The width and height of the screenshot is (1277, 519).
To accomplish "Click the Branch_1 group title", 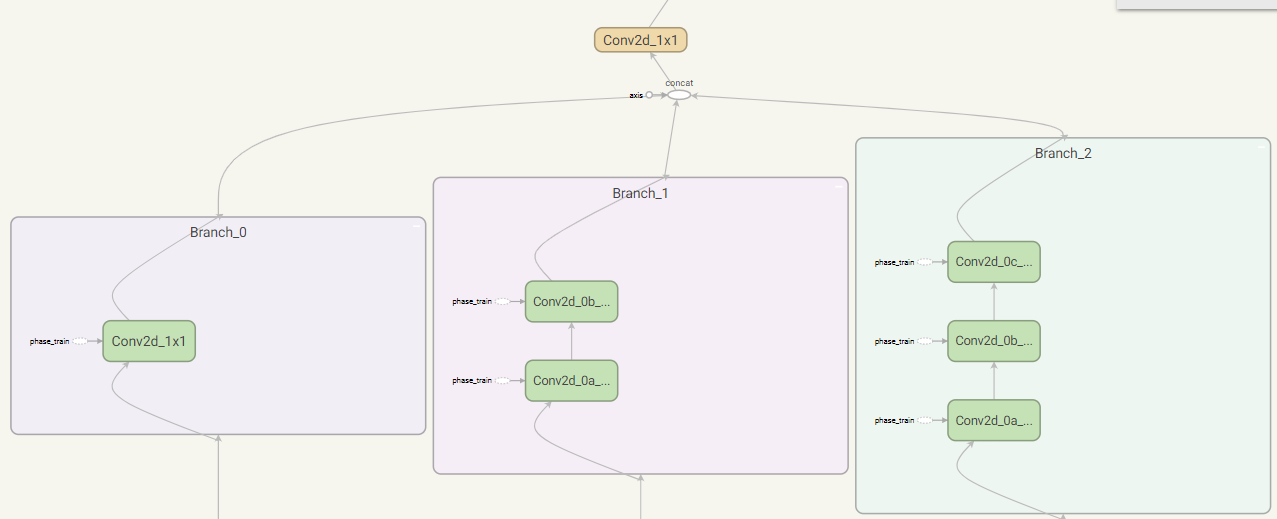I will tap(640, 193).
